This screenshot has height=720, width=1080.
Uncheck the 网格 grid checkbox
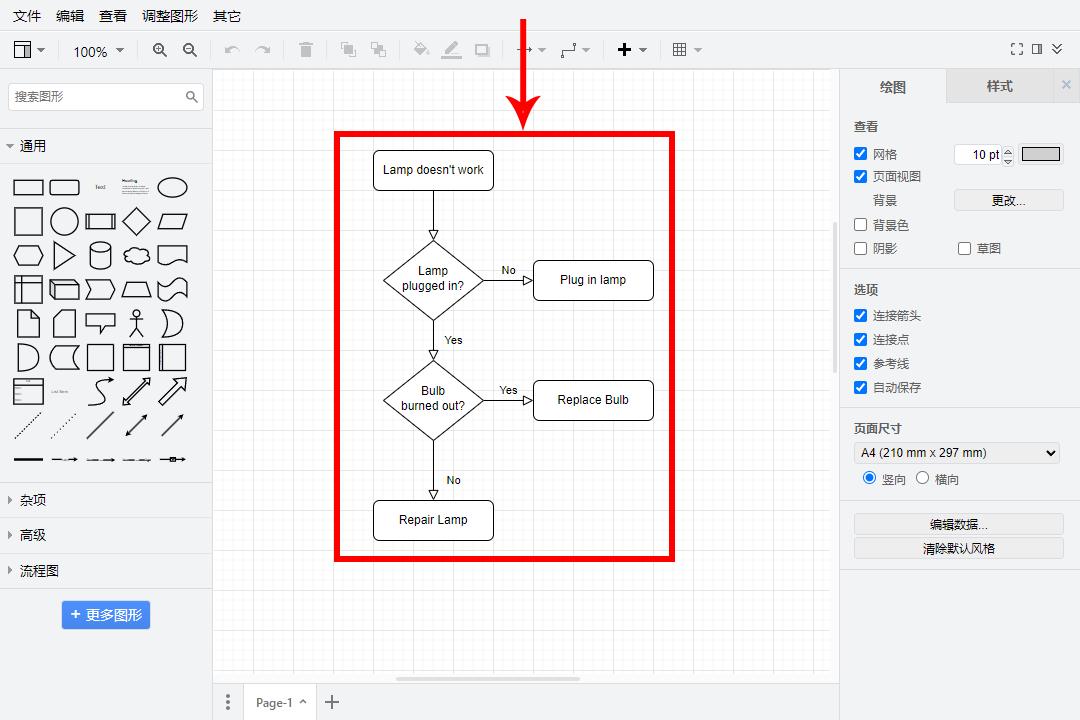(860, 154)
